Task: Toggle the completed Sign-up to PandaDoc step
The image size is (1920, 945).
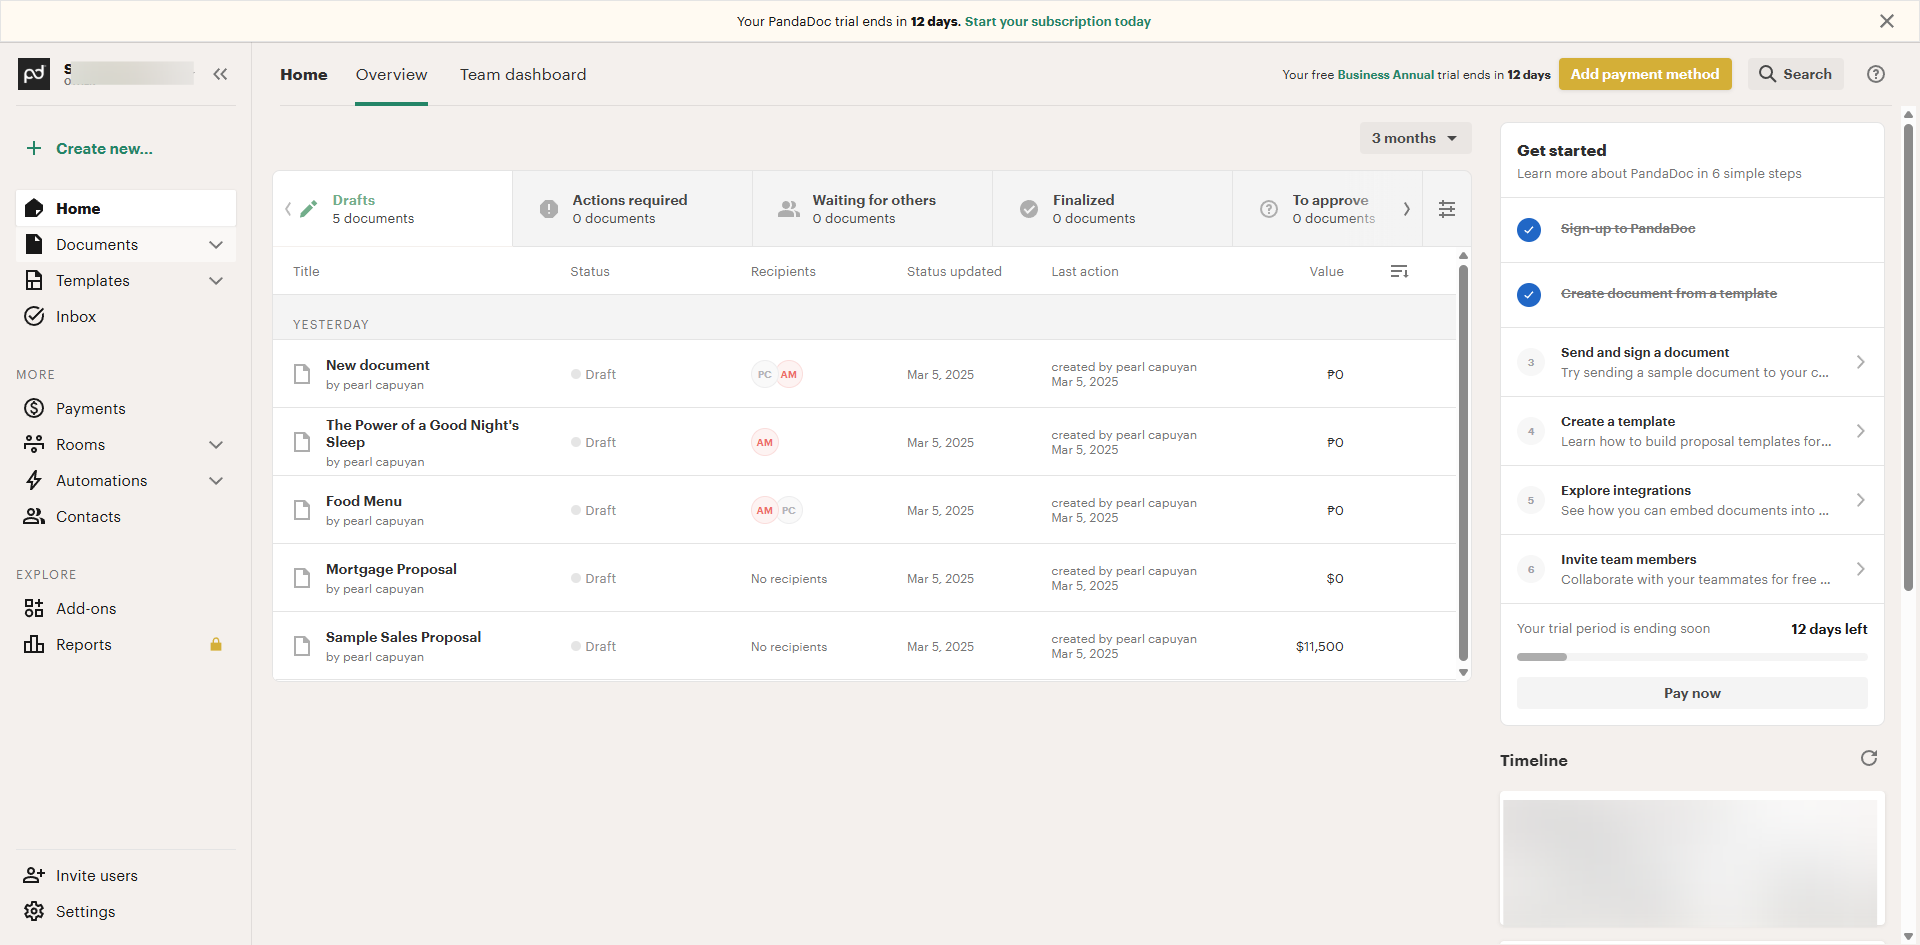Action: (1529, 230)
